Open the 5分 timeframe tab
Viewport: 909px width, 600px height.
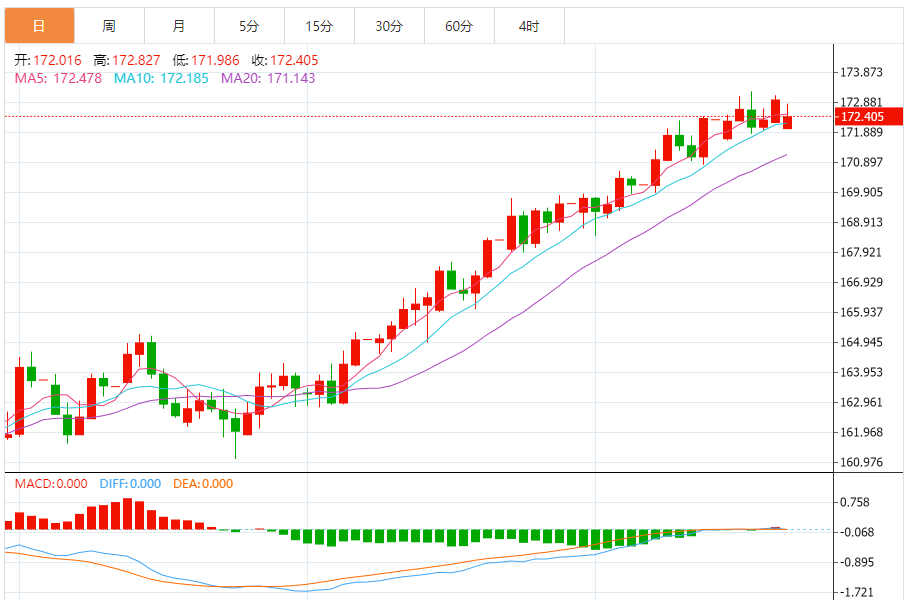(x=250, y=26)
